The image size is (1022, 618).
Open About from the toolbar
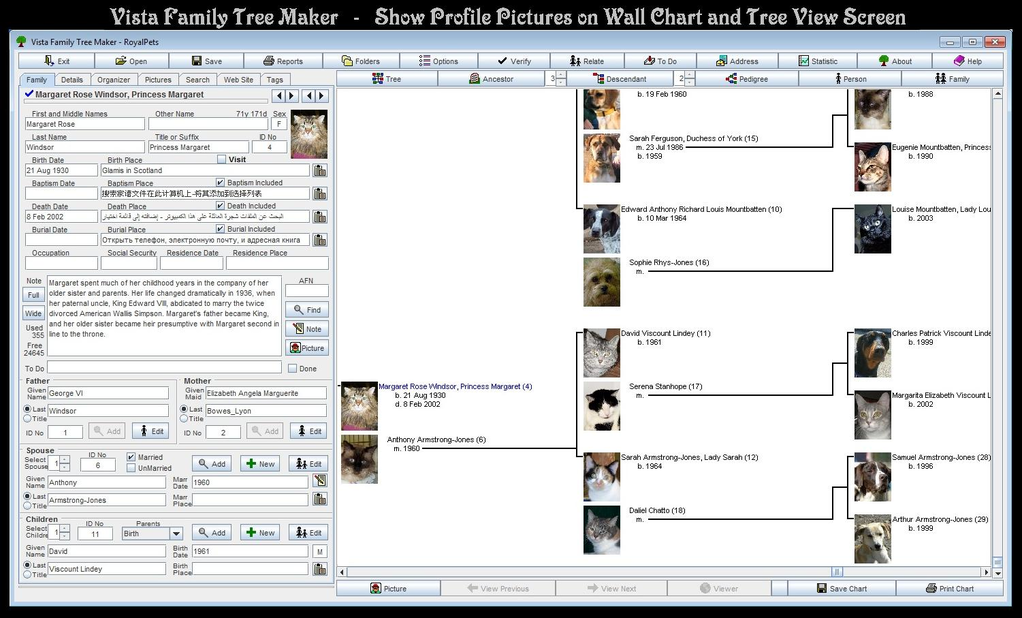pos(895,61)
